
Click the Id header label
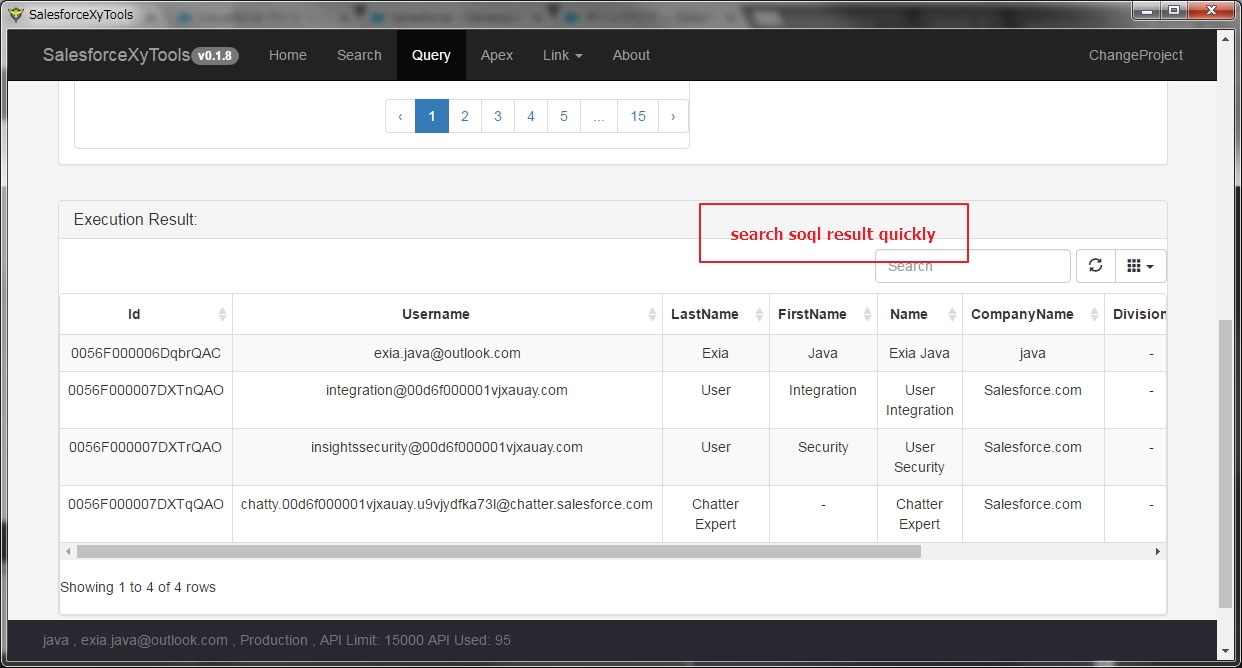tap(134, 314)
